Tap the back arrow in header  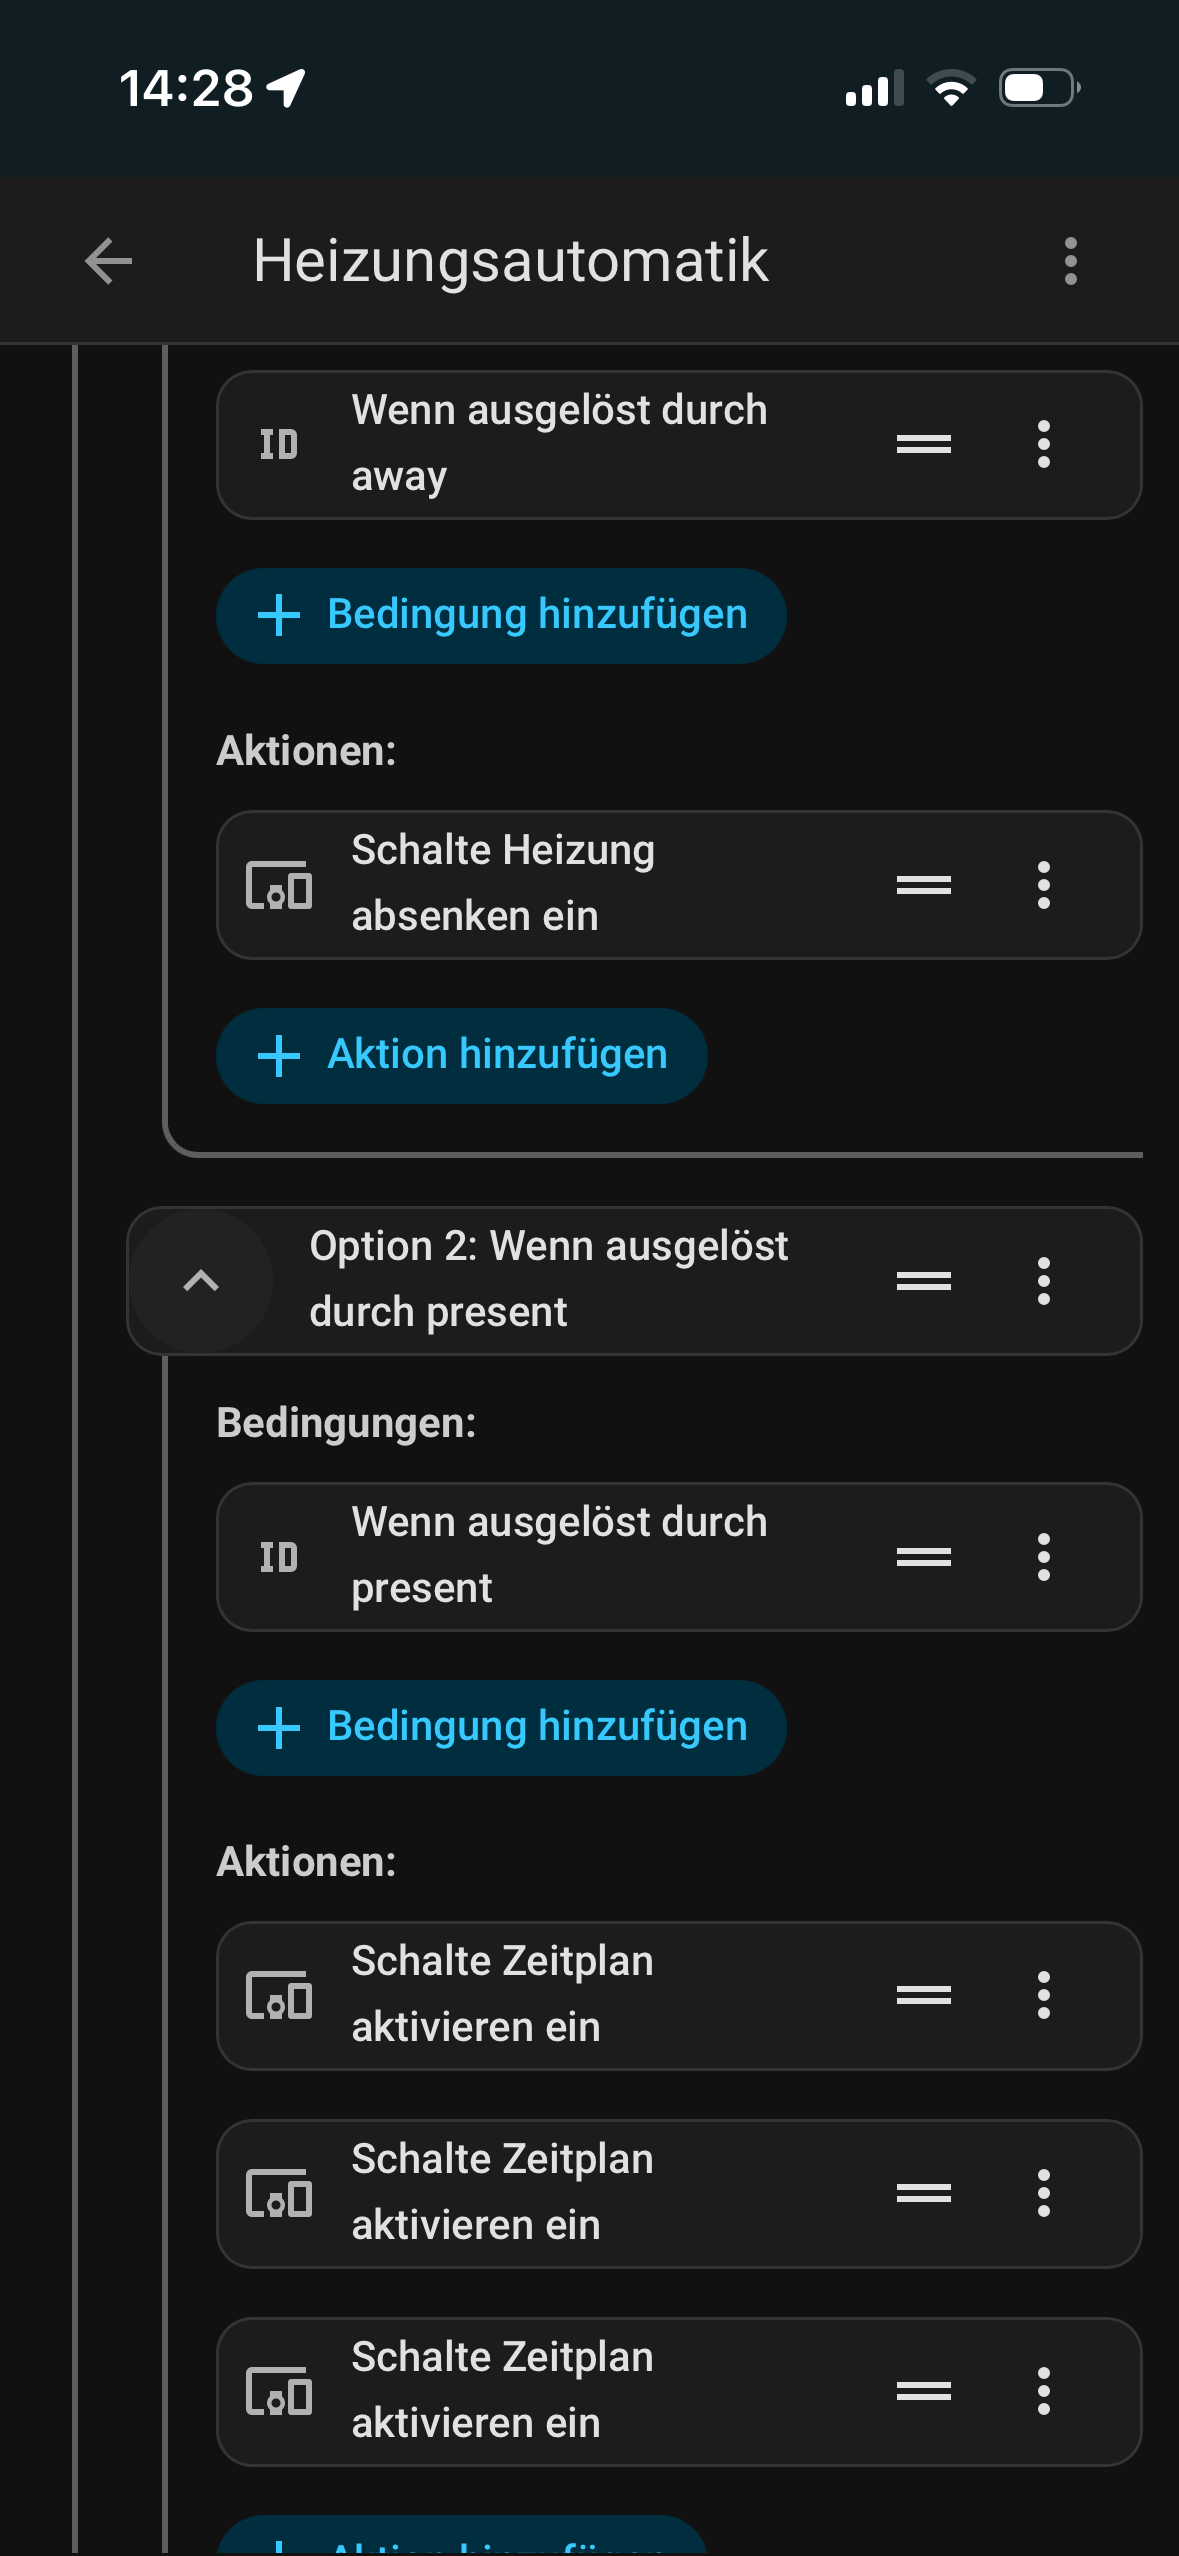tap(108, 262)
